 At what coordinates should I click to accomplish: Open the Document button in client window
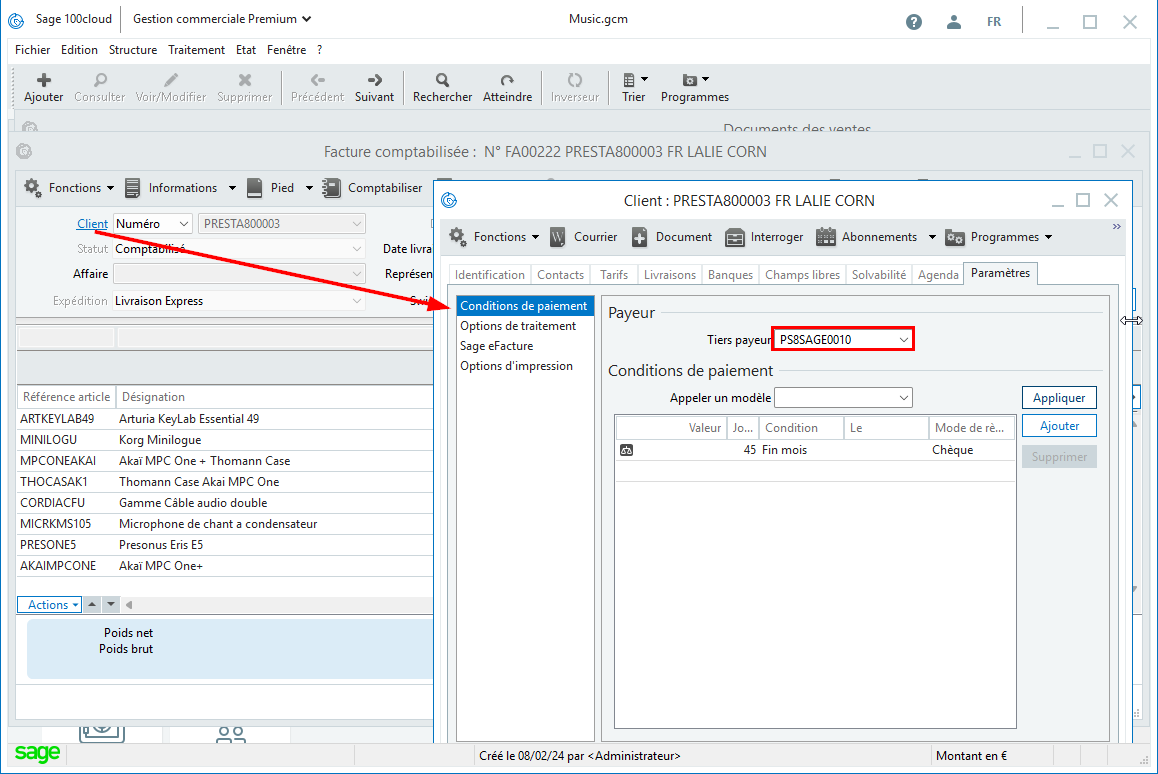[672, 237]
